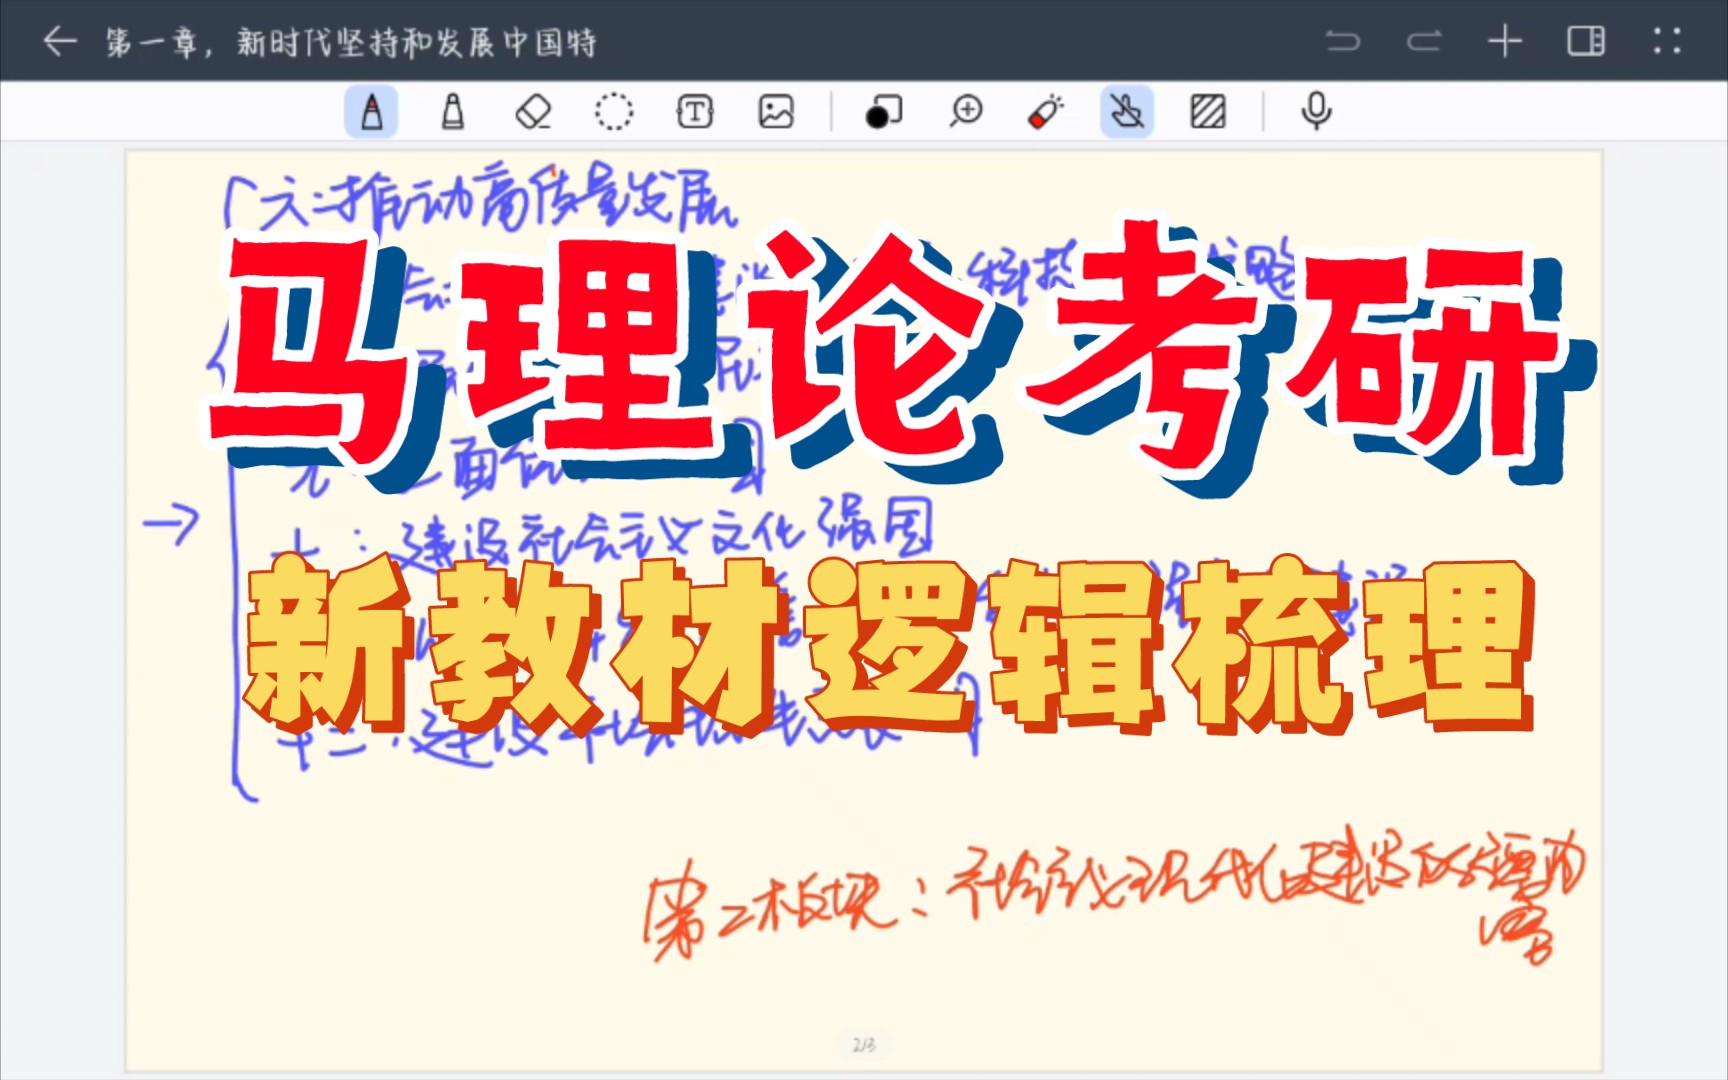The width and height of the screenshot is (1728, 1080).
Task: Open the zoom magnifier tool
Action: (966, 111)
